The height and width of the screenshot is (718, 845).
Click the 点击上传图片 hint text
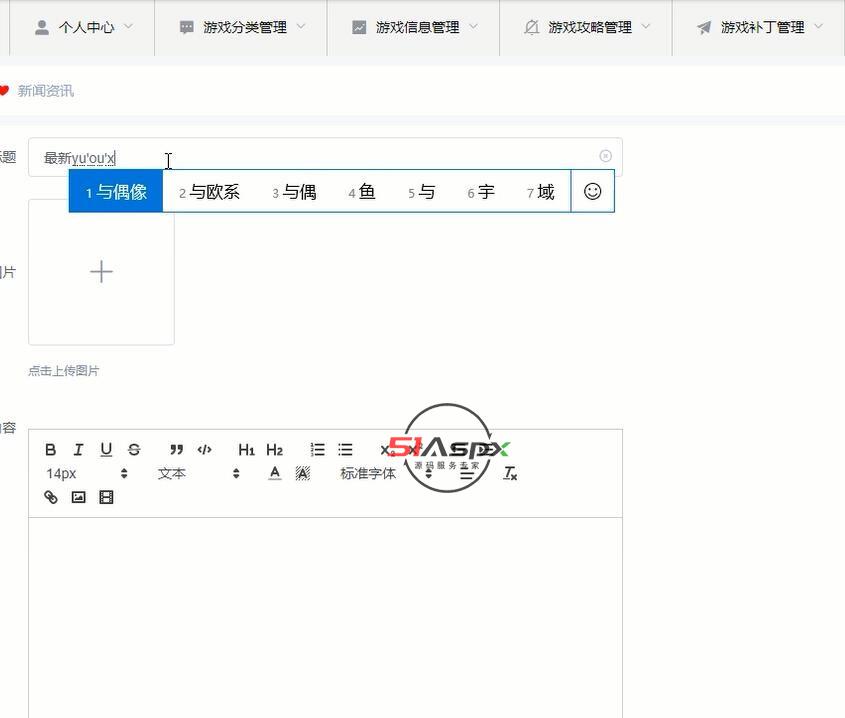pos(64,371)
